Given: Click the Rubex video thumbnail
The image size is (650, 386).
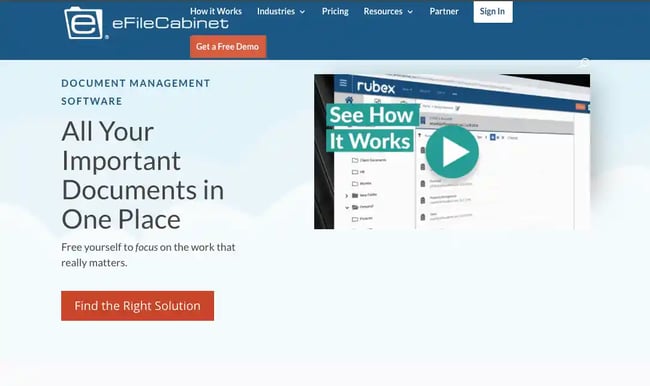Looking at the screenshot, I should 452,152.
